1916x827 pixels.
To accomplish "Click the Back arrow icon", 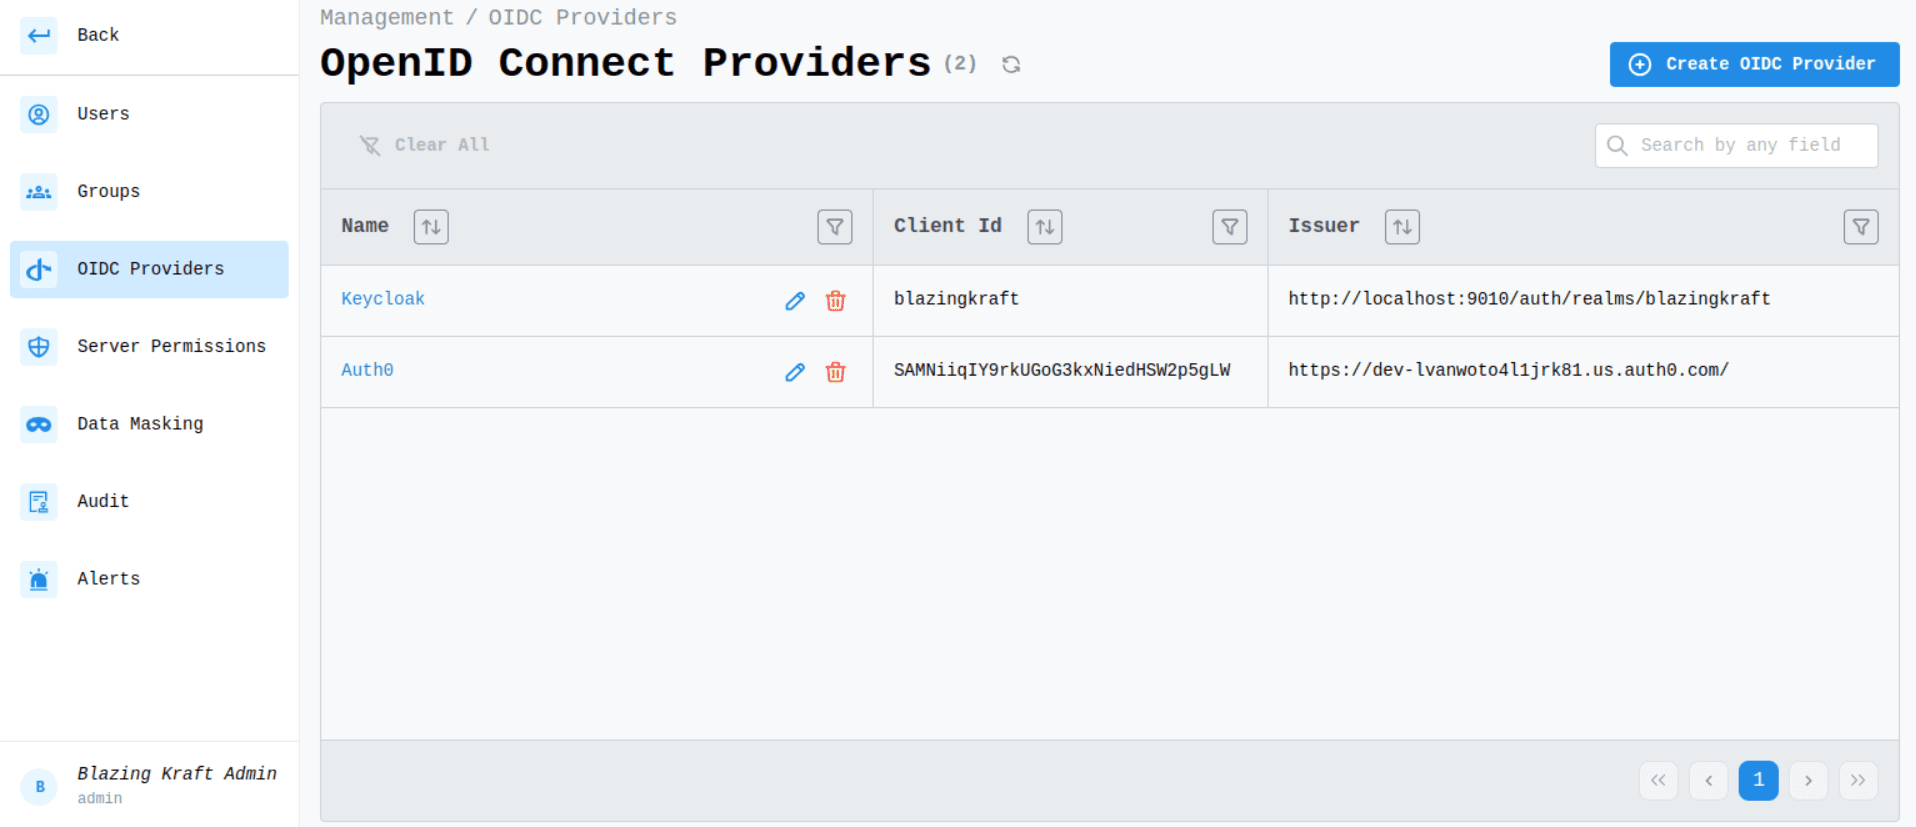I will pyautogui.click(x=39, y=36).
